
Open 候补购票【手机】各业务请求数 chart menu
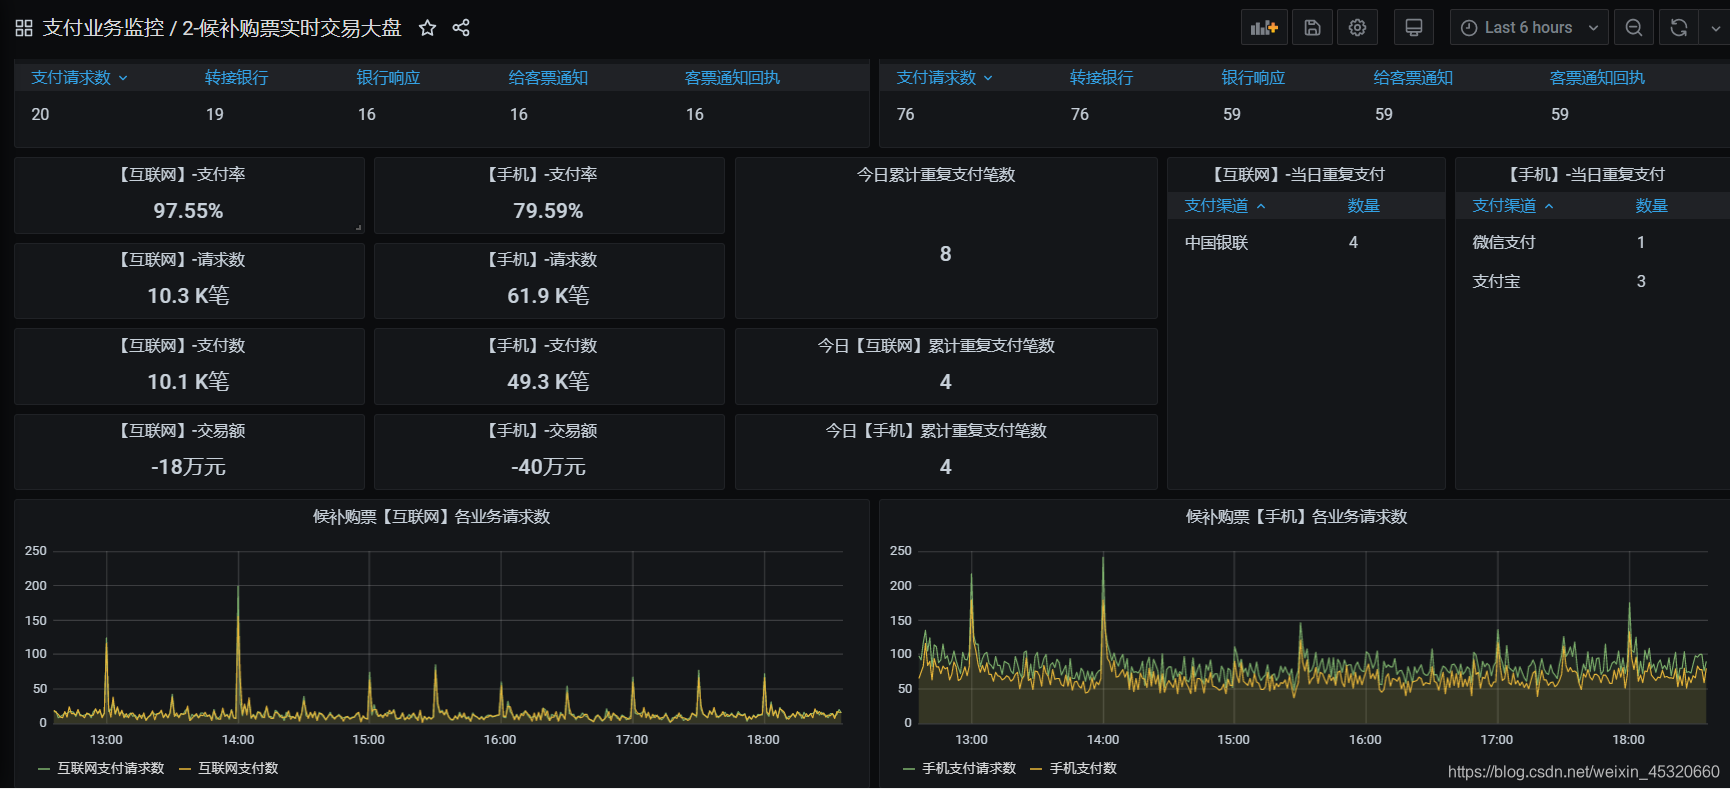1297,517
